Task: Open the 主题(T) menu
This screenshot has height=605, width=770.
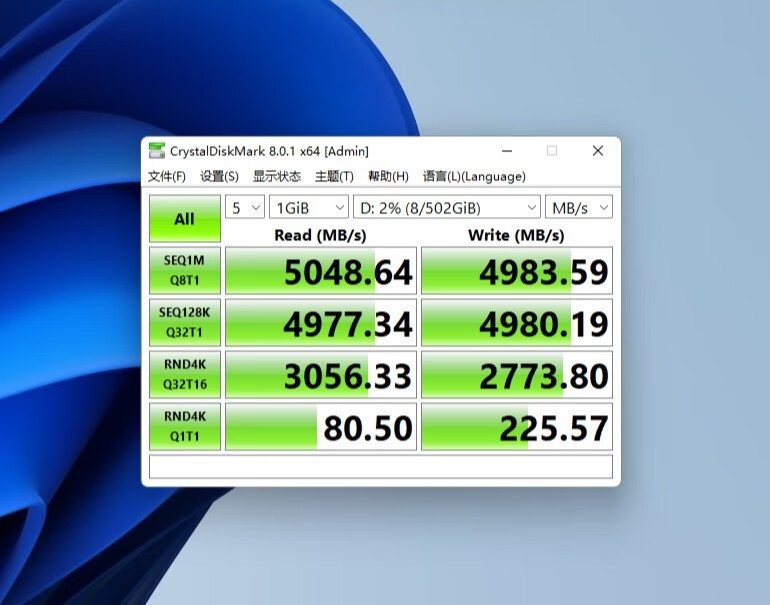Action: (x=334, y=176)
